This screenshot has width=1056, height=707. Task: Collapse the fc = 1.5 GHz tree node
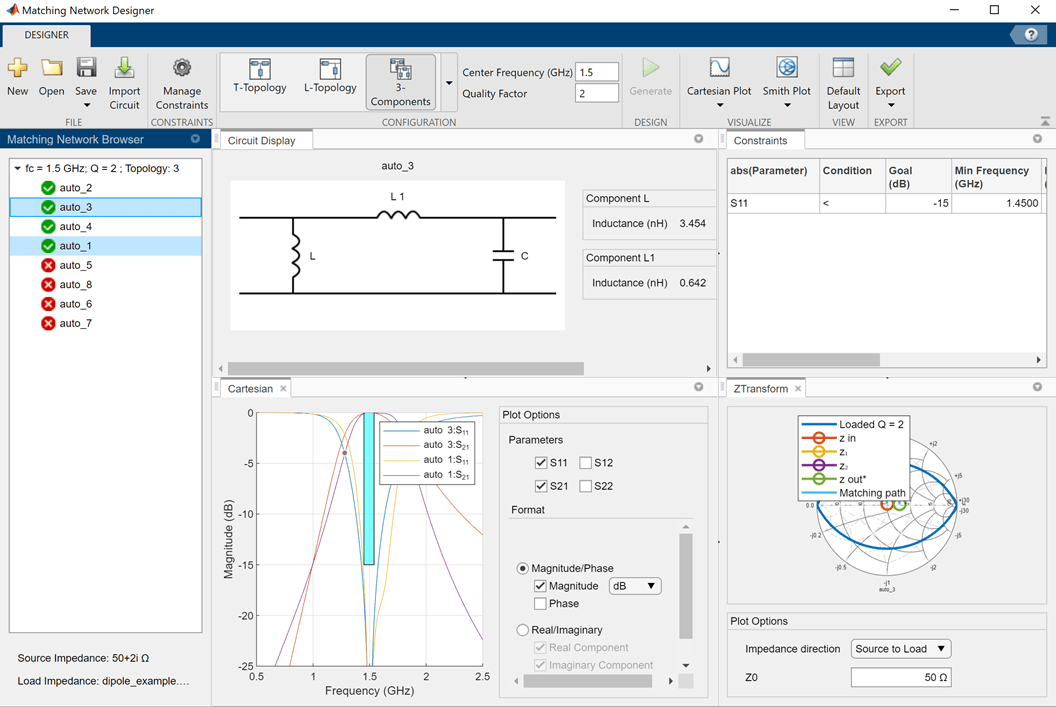click(17, 169)
